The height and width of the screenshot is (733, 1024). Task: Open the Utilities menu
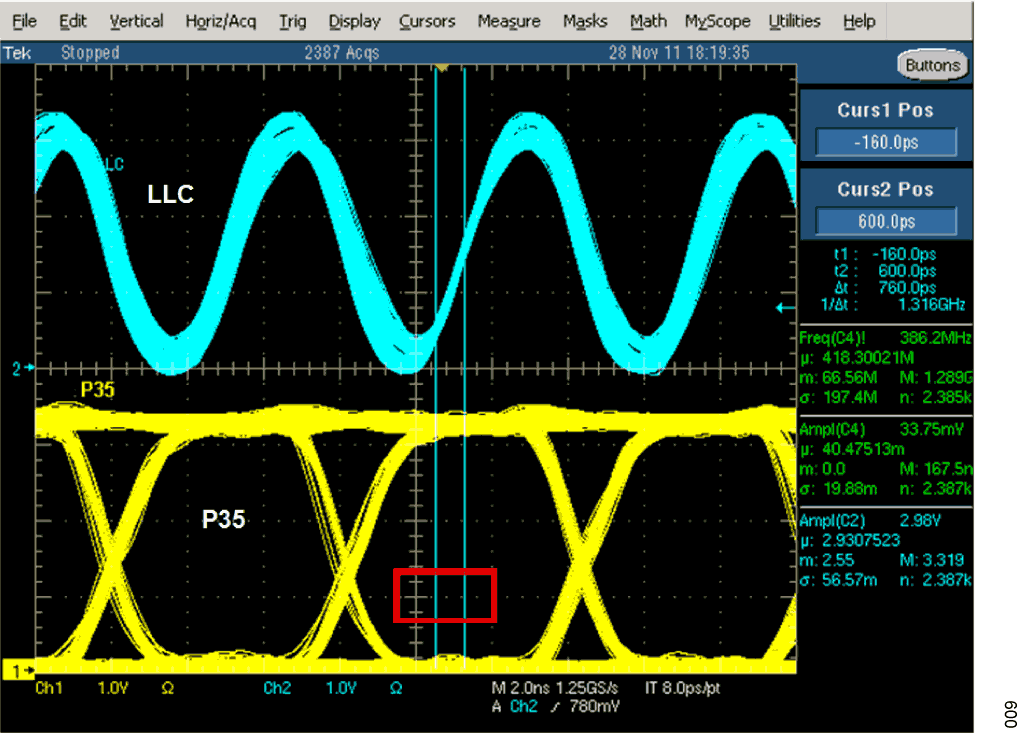click(795, 21)
